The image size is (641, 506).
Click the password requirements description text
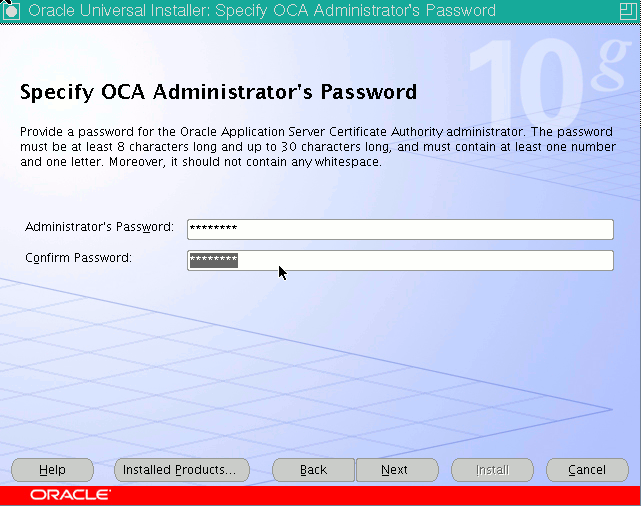point(318,147)
